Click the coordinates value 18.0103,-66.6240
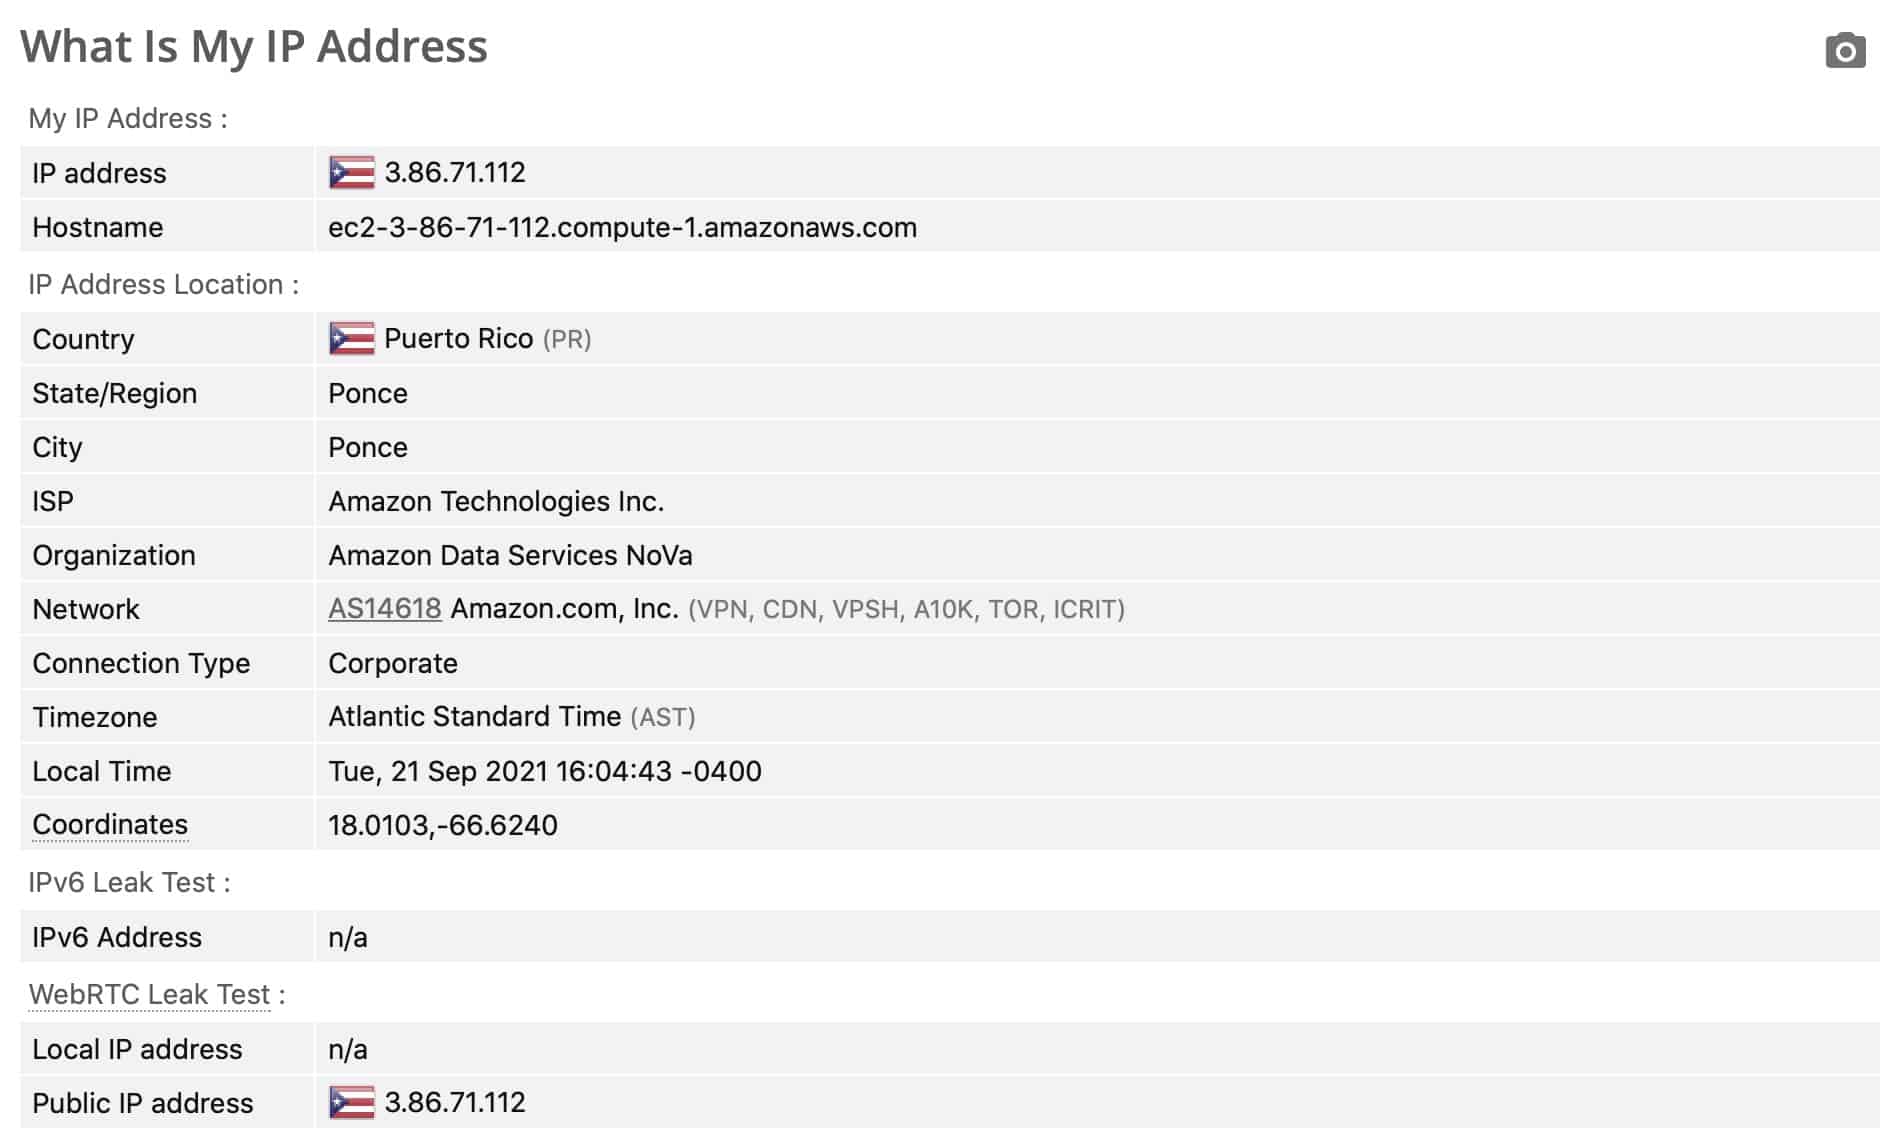Image resolution: width=1898 pixels, height=1142 pixels. [x=443, y=825]
